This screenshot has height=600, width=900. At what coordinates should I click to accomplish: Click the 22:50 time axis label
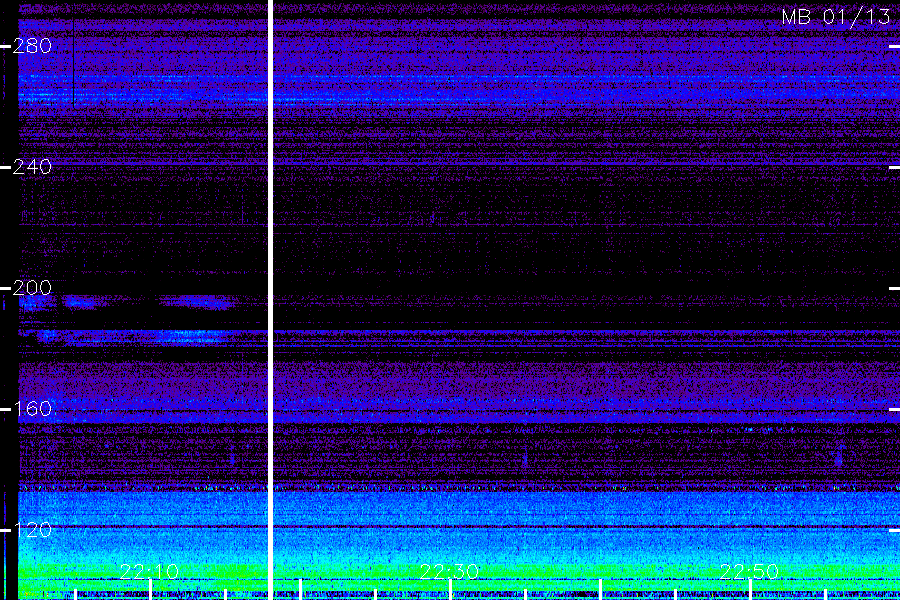tap(749, 571)
